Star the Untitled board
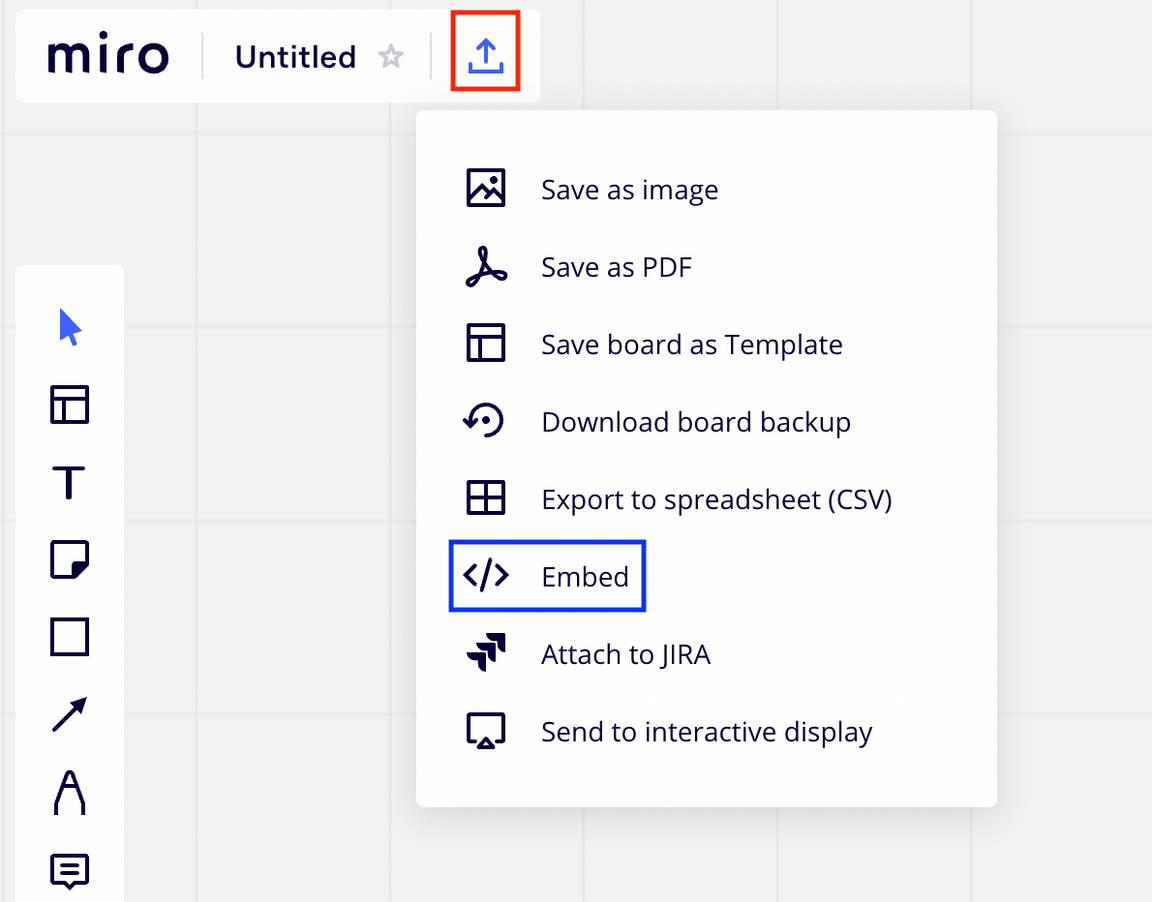Viewport: 1152px width, 902px height. 391,57
